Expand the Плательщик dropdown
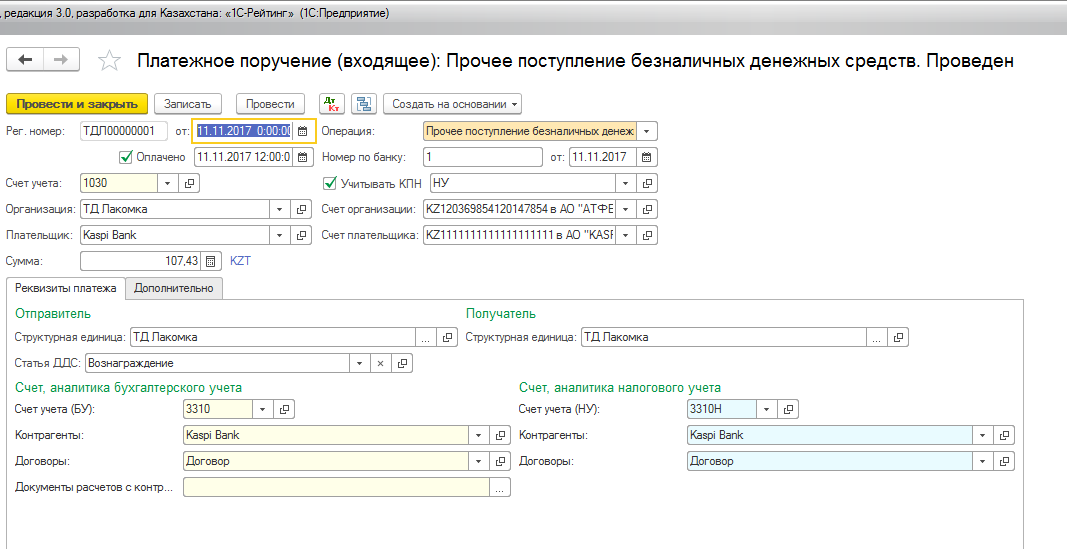Screen dimensions: 1067x549 pyautogui.click(x=279, y=235)
